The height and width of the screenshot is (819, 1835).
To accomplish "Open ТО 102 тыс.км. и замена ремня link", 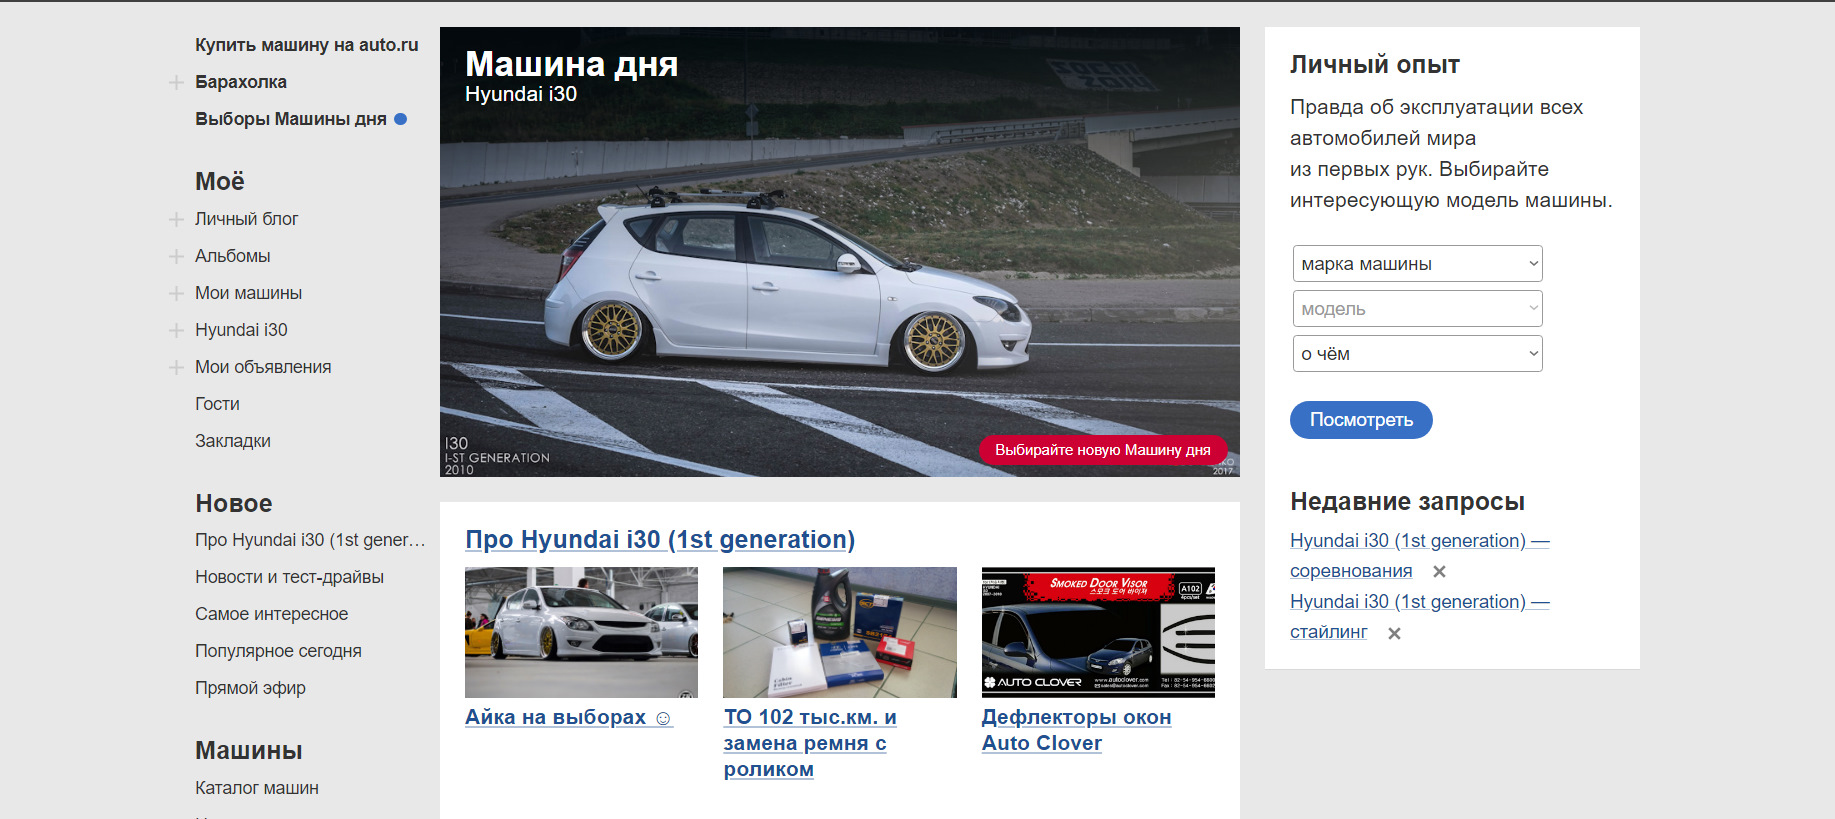I will (x=810, y=743).
